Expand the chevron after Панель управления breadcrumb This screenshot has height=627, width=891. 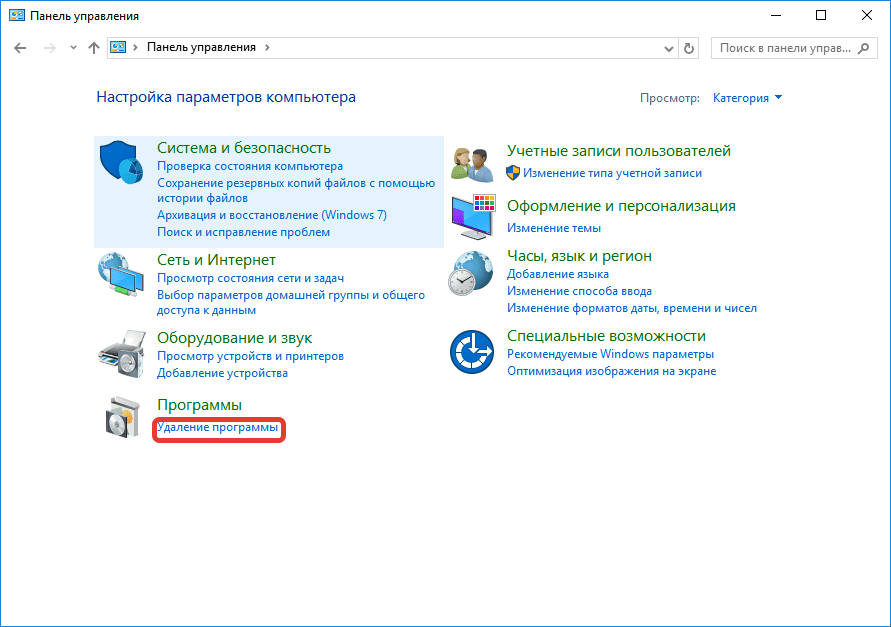point(267,47)
